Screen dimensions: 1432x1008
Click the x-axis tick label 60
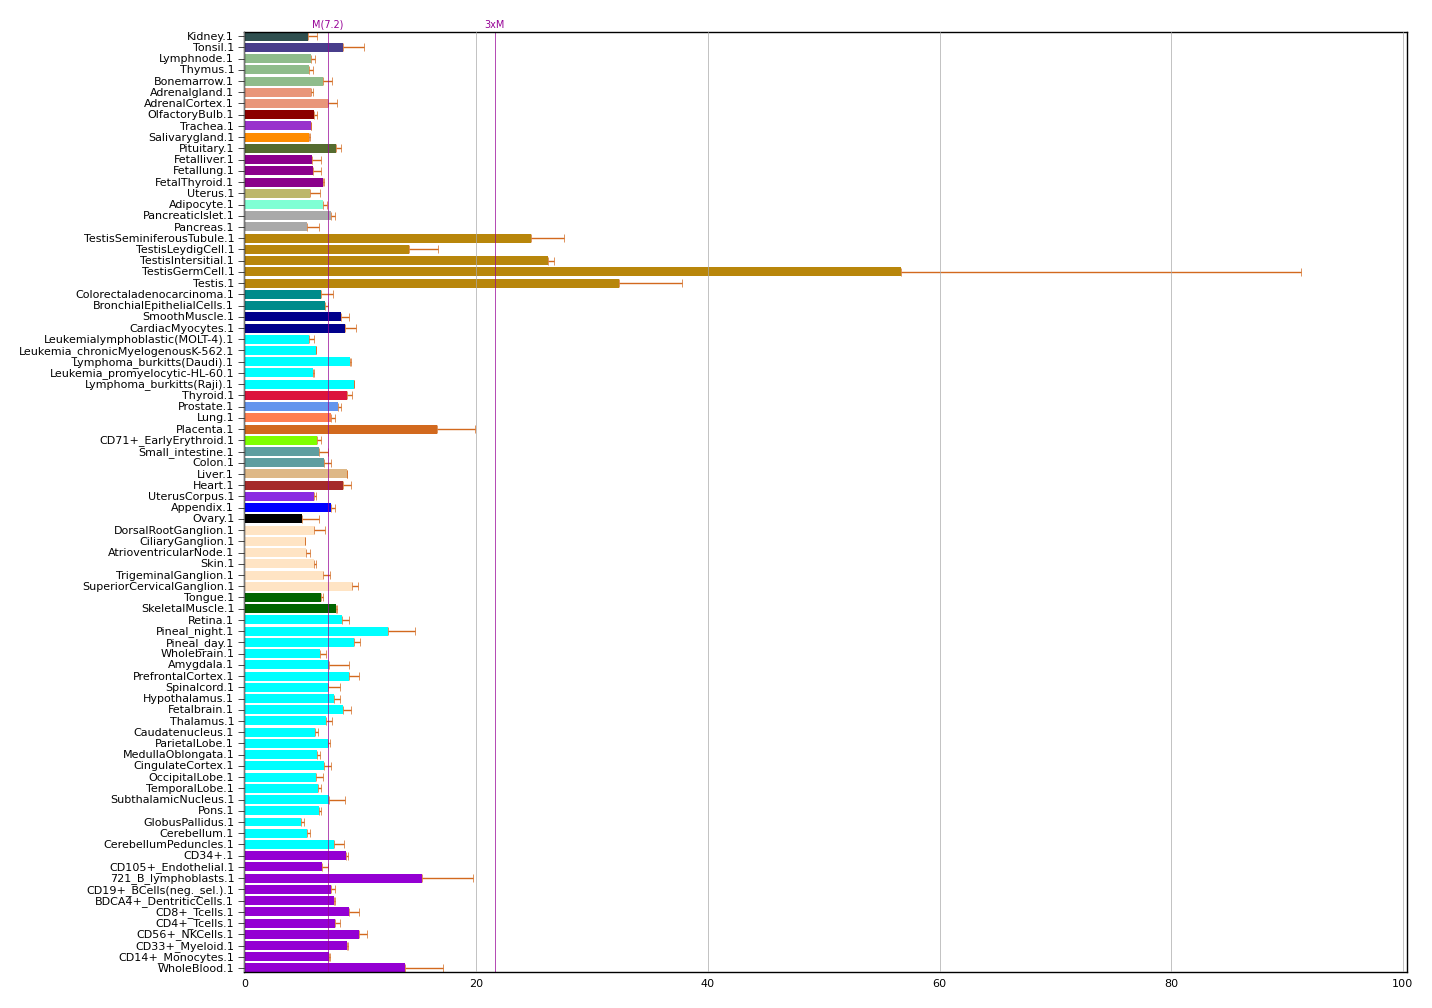939,984
